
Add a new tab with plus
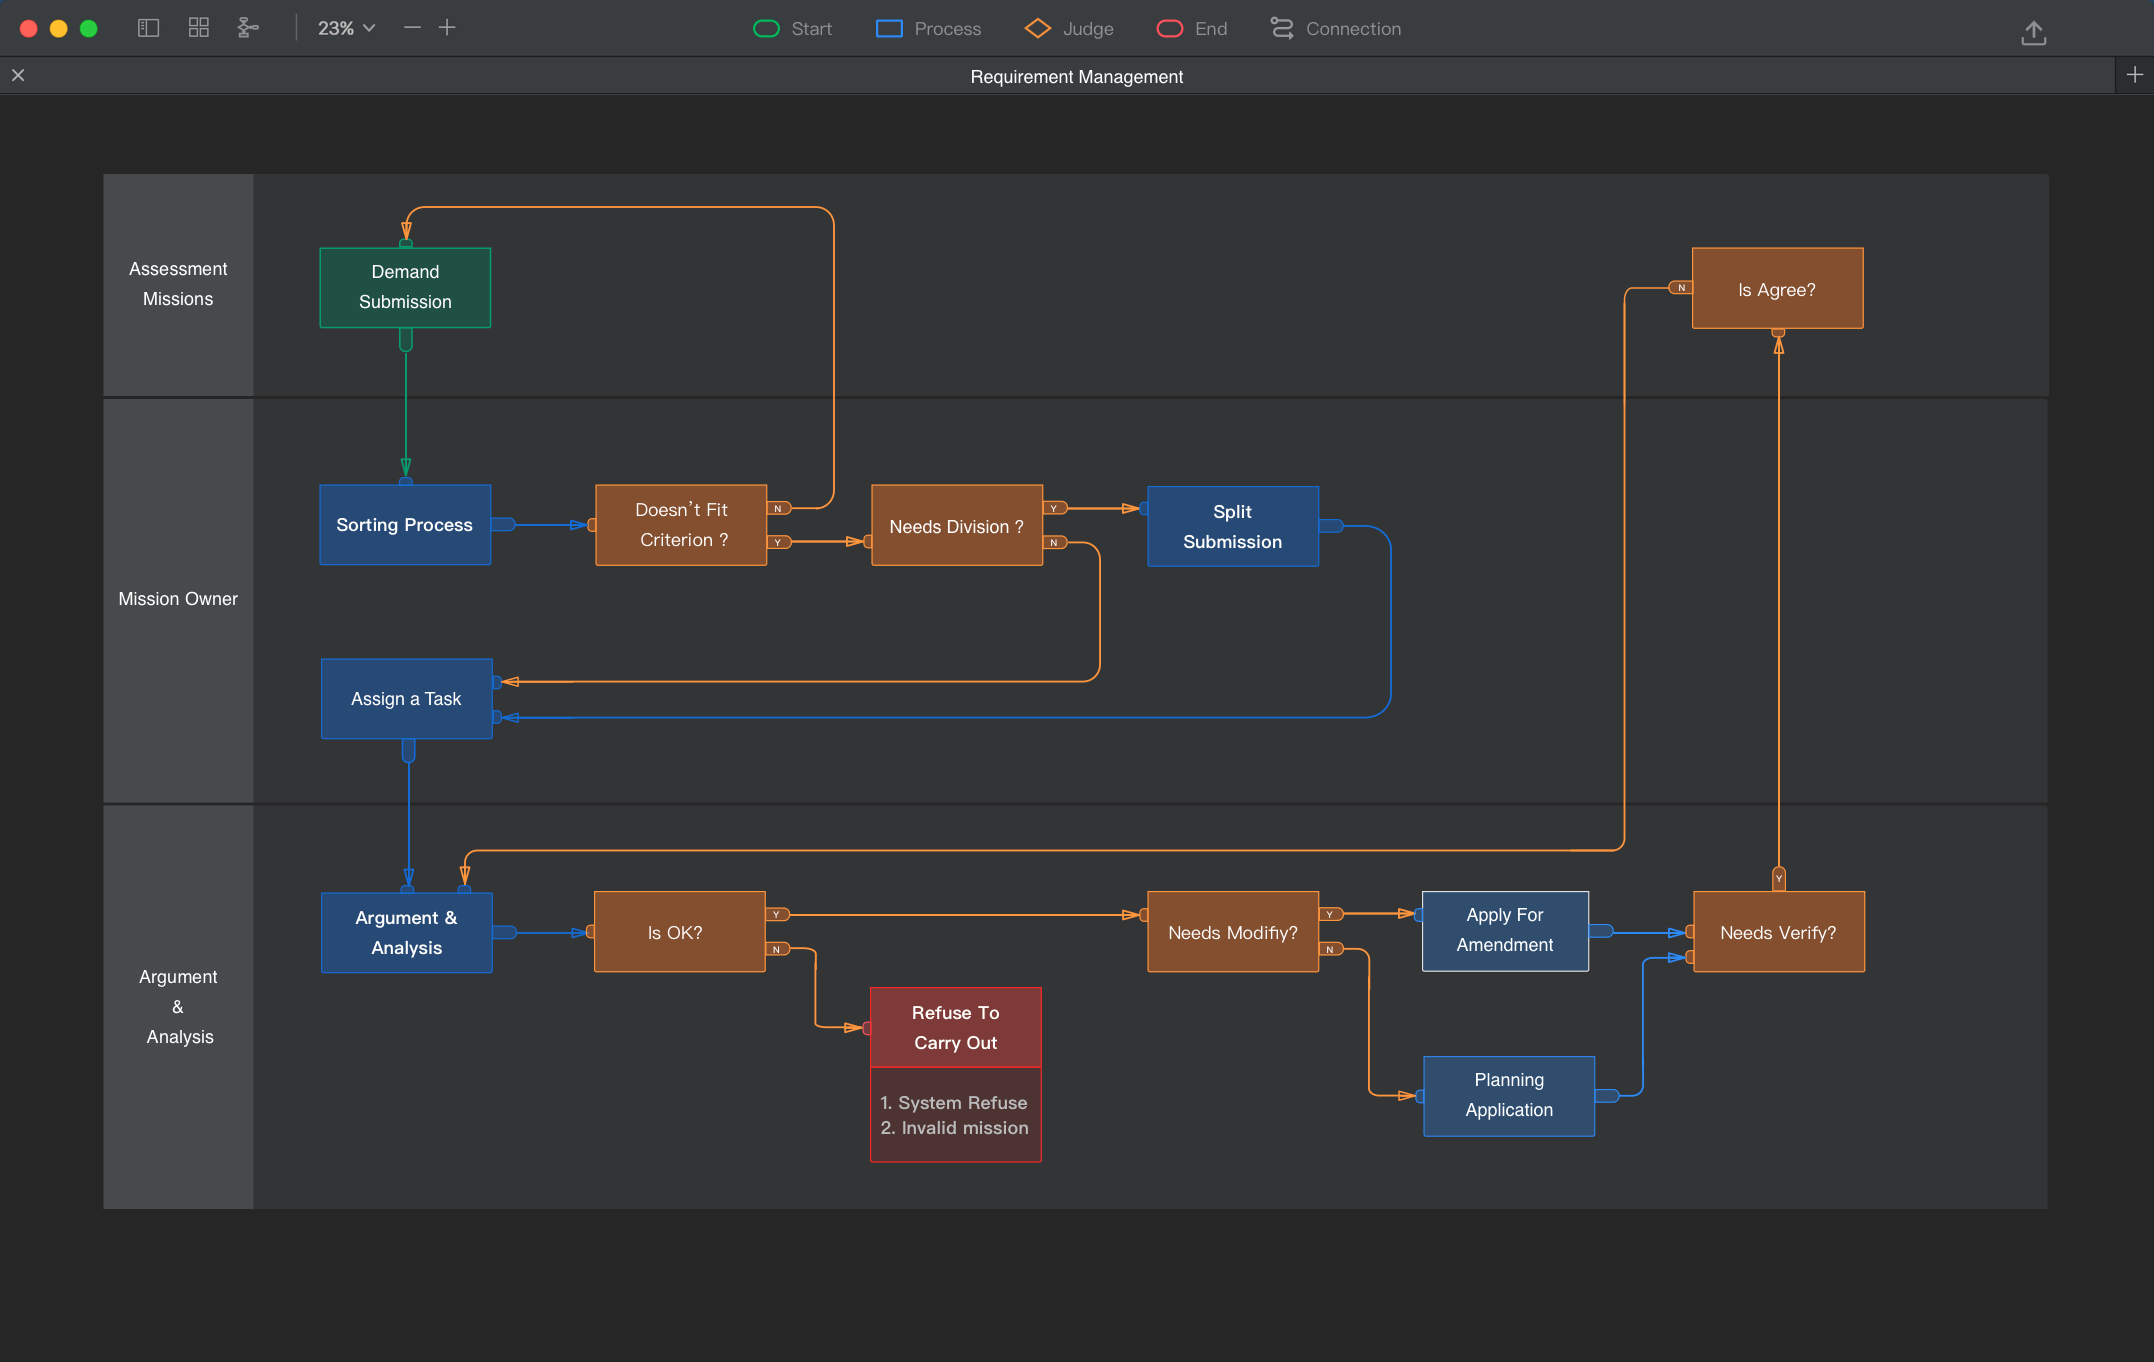coord(2134,75)
